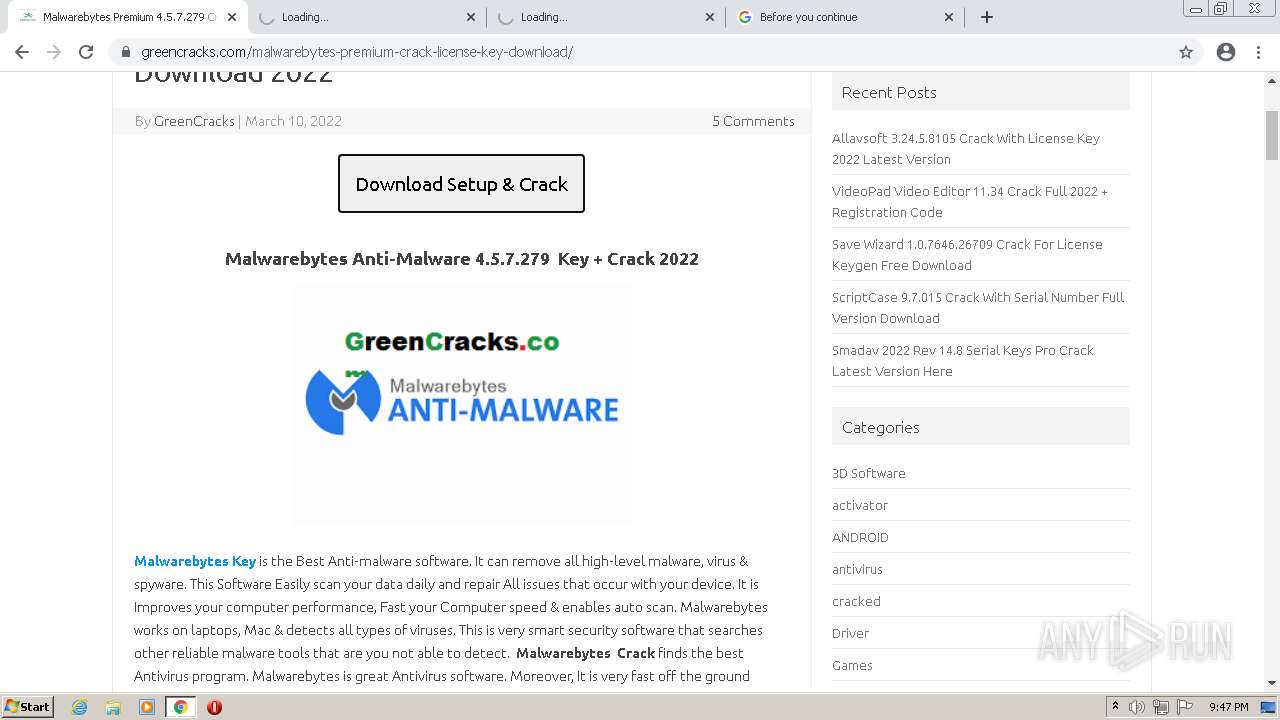Switch to the second Loading tab
The image size is (1280, 720).
(x=605, y=17)
